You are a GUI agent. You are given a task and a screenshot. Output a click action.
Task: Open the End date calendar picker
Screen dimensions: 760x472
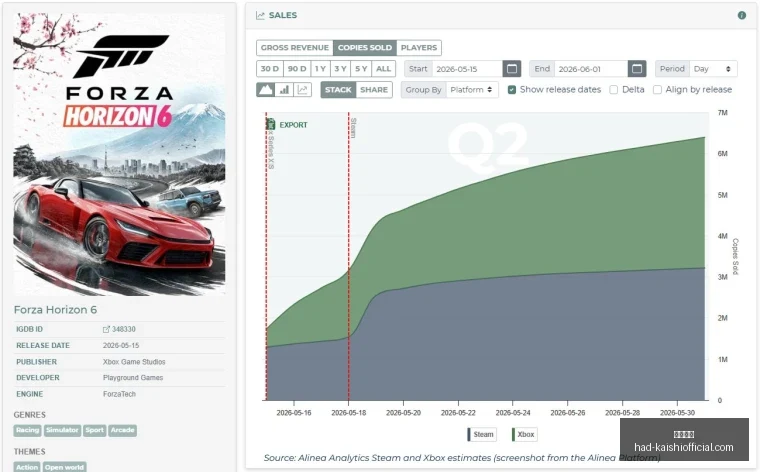point(637,69)
